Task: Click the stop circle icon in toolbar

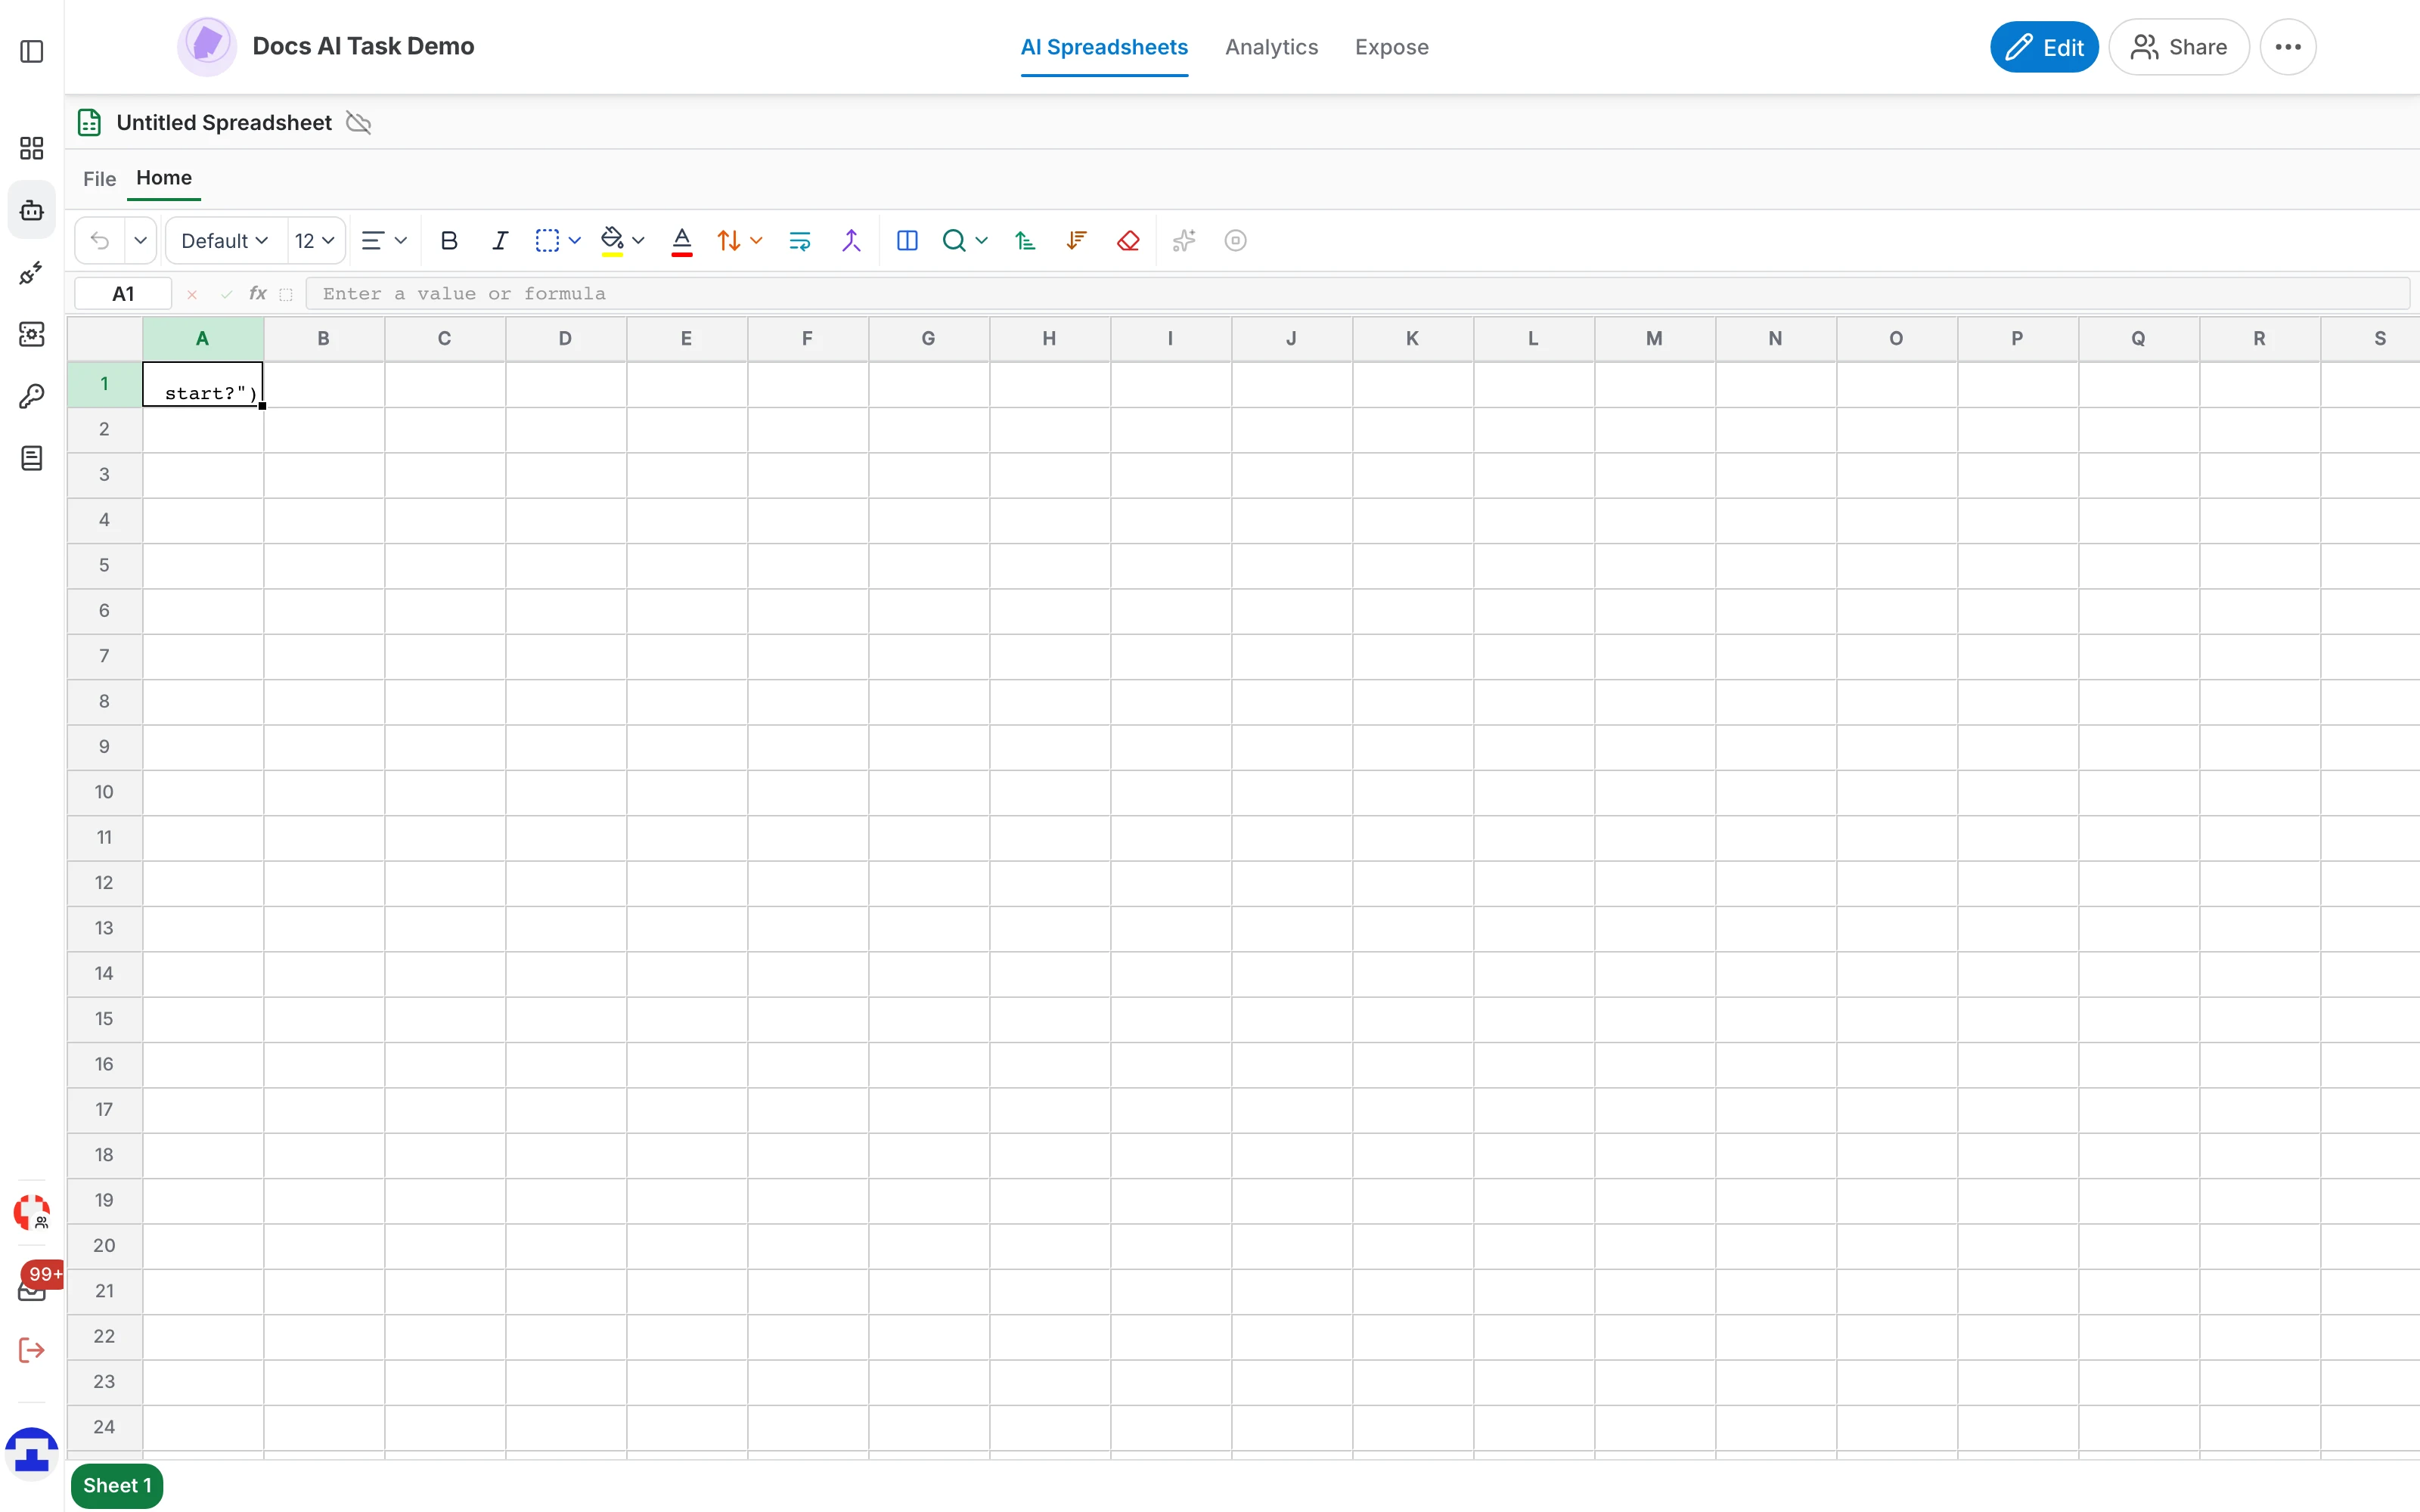Action: click(x=1236, y=241)
